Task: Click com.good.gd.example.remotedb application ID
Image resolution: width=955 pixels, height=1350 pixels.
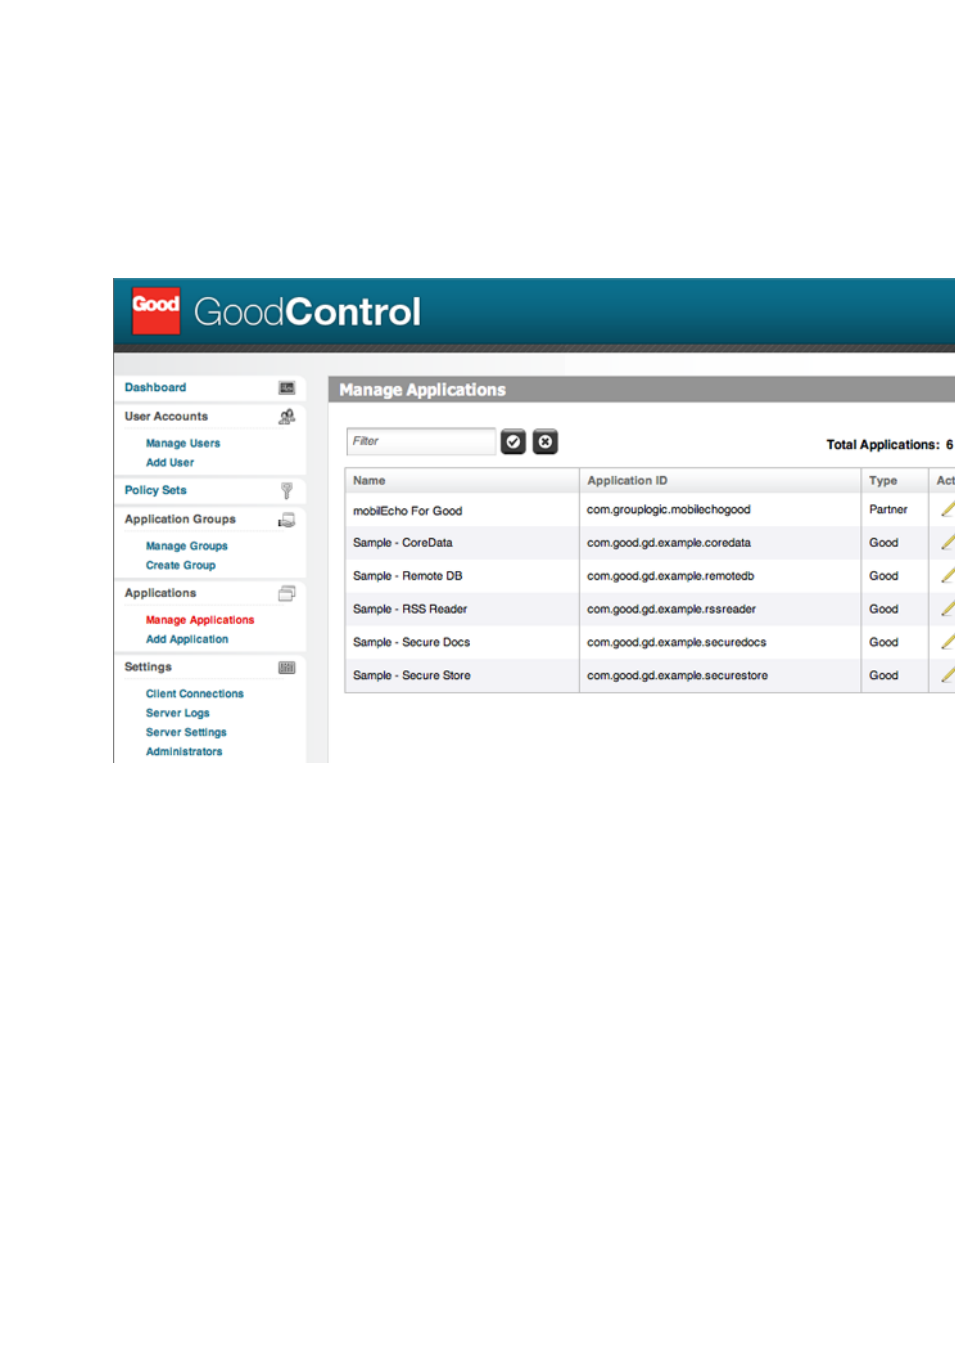Action: click(671, 576)
